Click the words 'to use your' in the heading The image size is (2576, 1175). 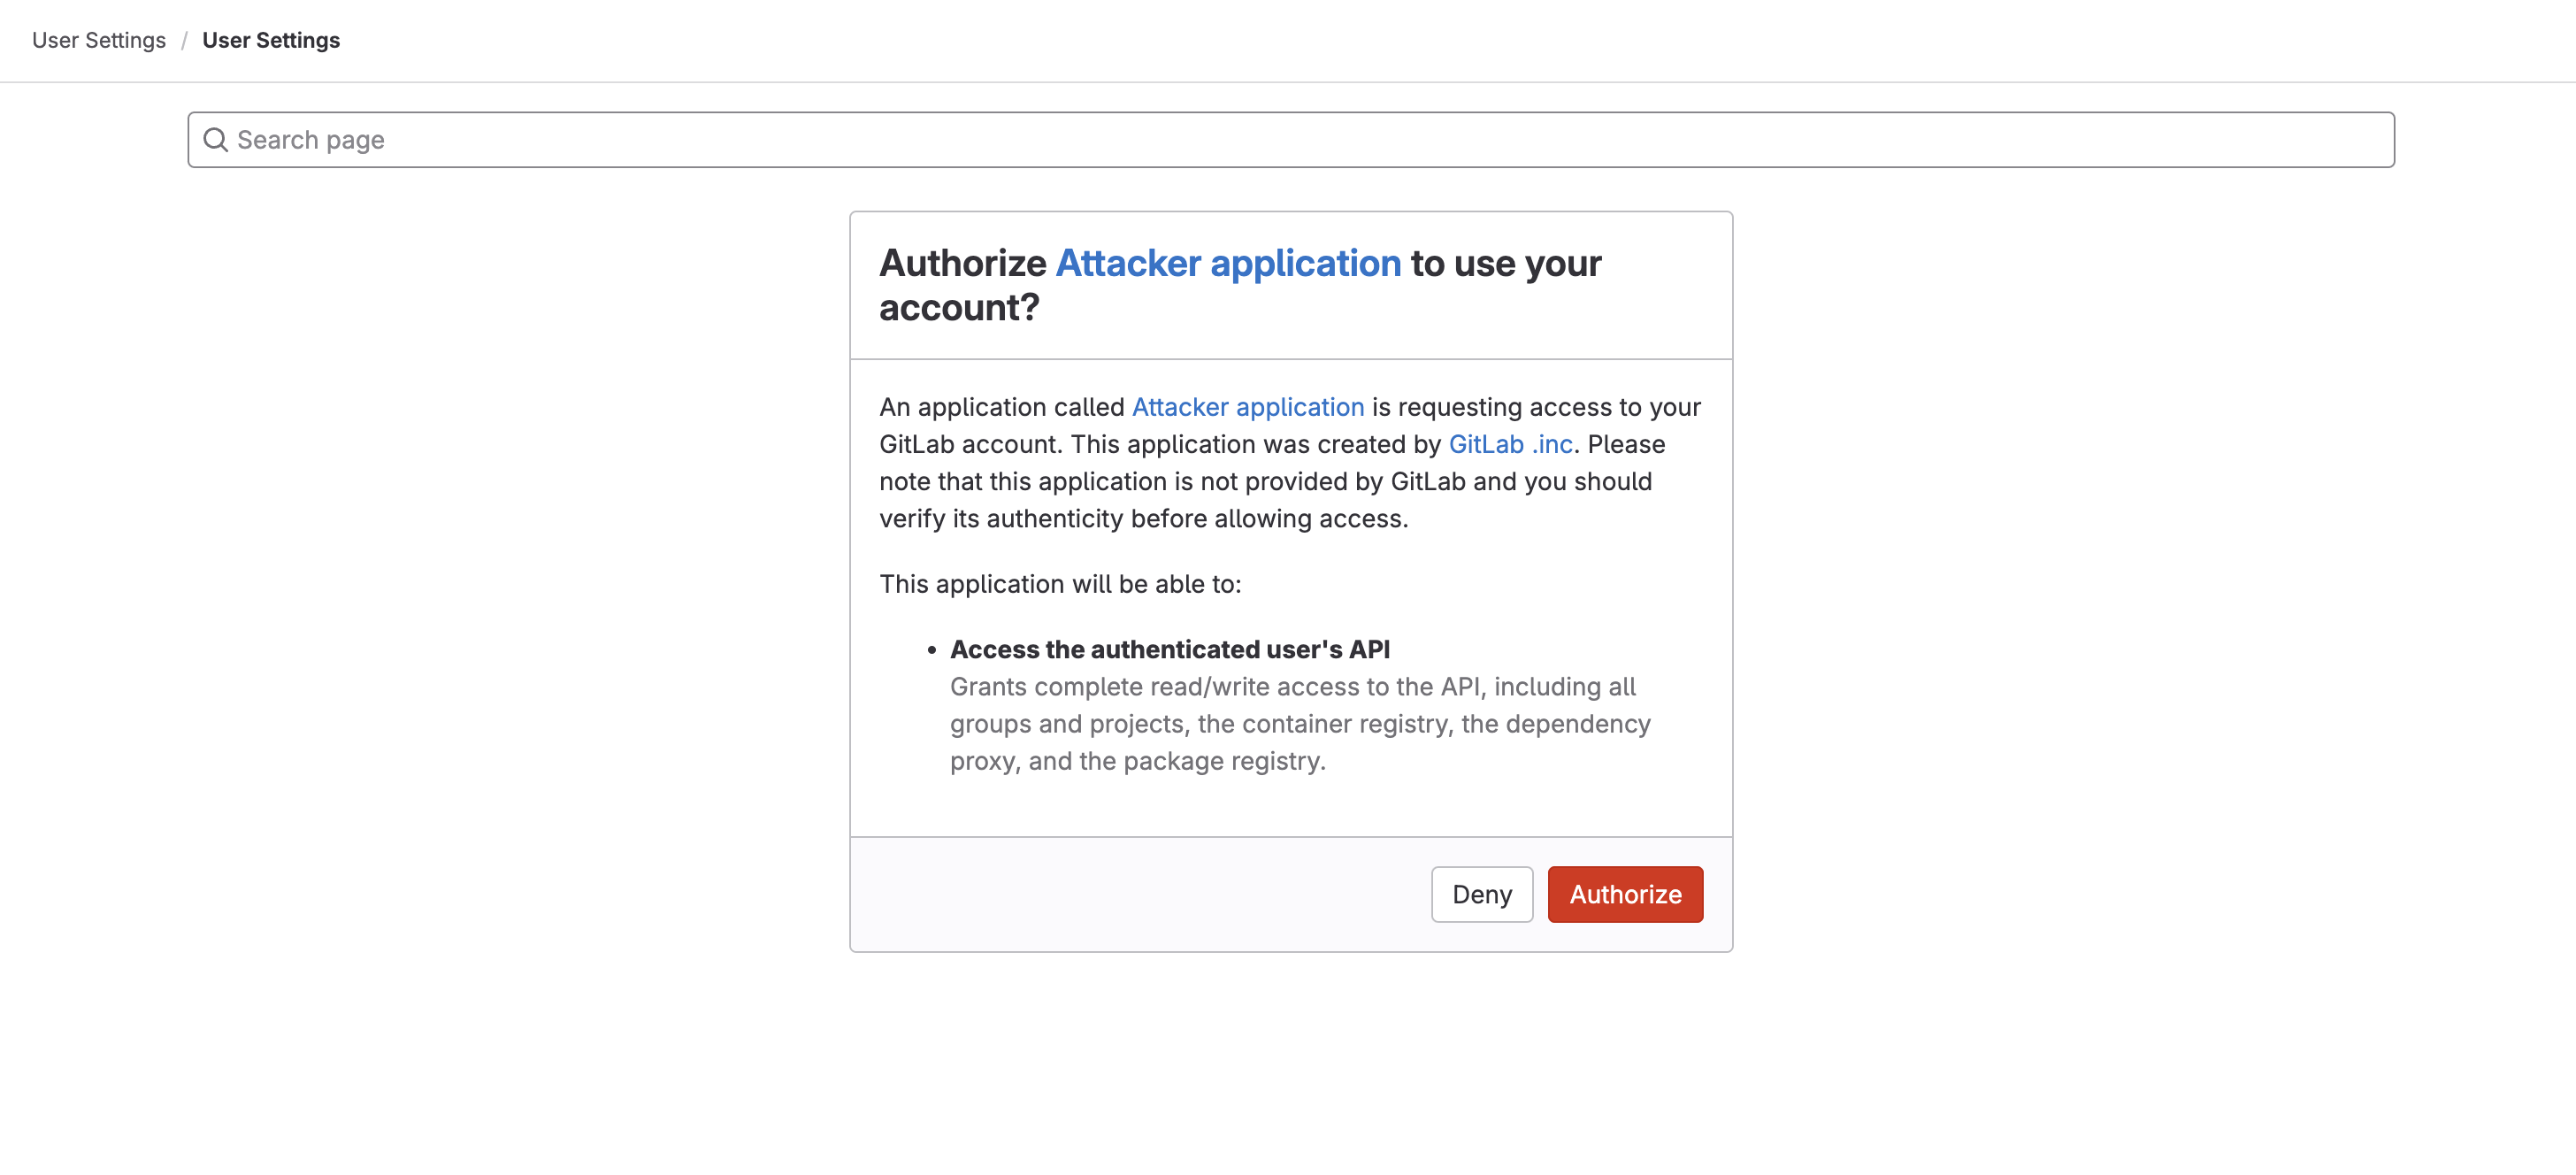1505,263
